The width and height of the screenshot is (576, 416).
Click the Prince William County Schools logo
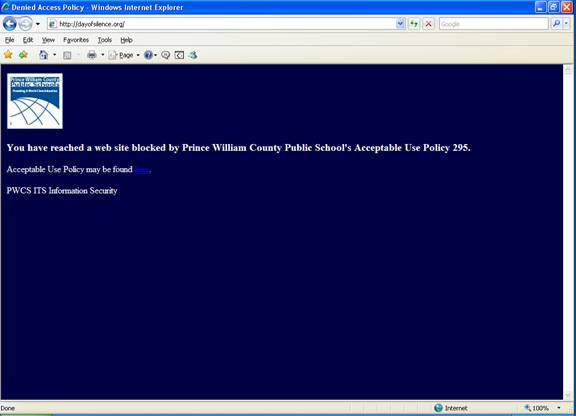click(35, 101)
